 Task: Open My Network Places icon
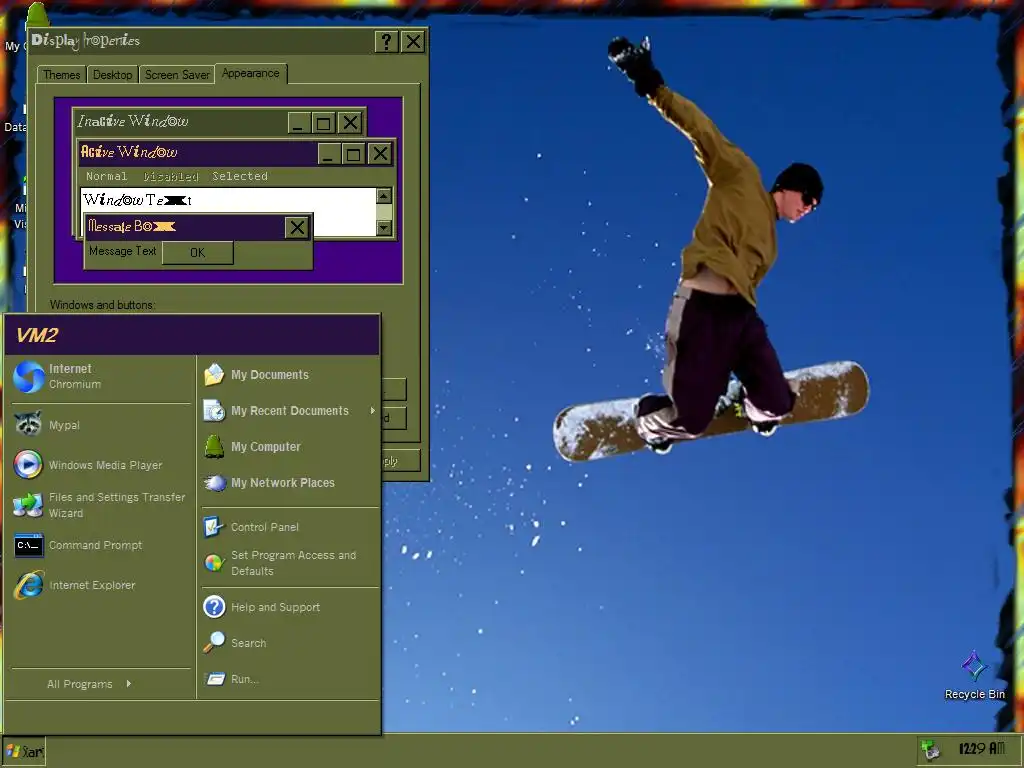point(214,483)
